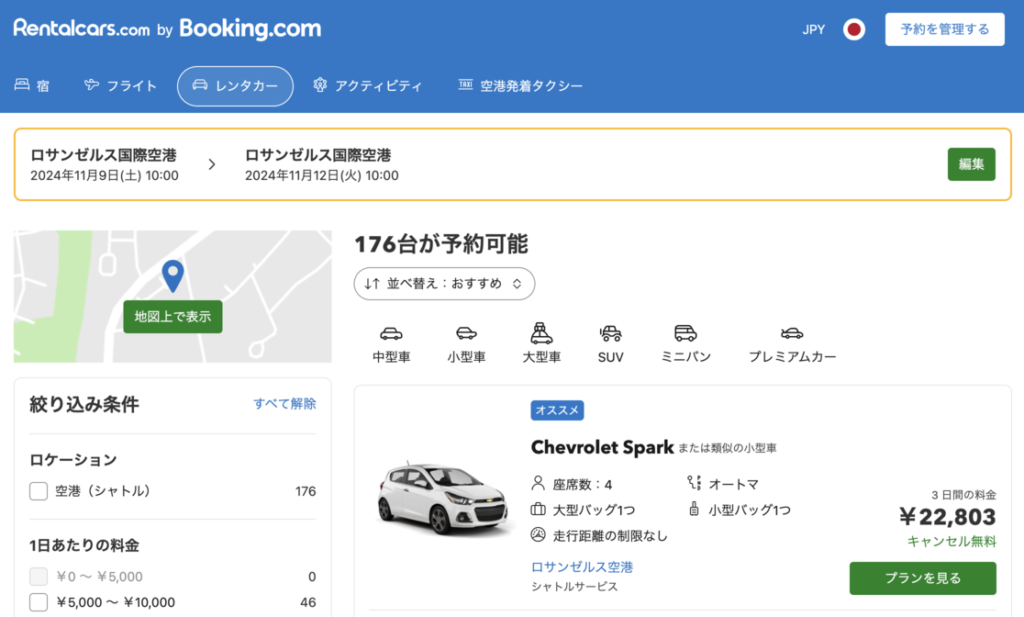Image resolution: width=1024 pixels, height=617 pixels.
Task: Click the disabled ¥0〜¥5,000 checkbox
Action: click(39, 576)
